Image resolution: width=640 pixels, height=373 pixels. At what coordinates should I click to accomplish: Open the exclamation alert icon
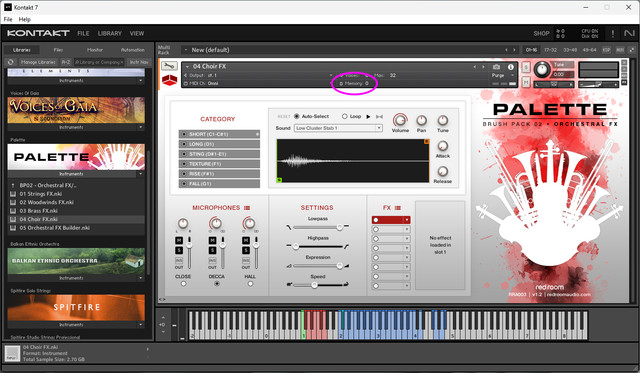612,33
